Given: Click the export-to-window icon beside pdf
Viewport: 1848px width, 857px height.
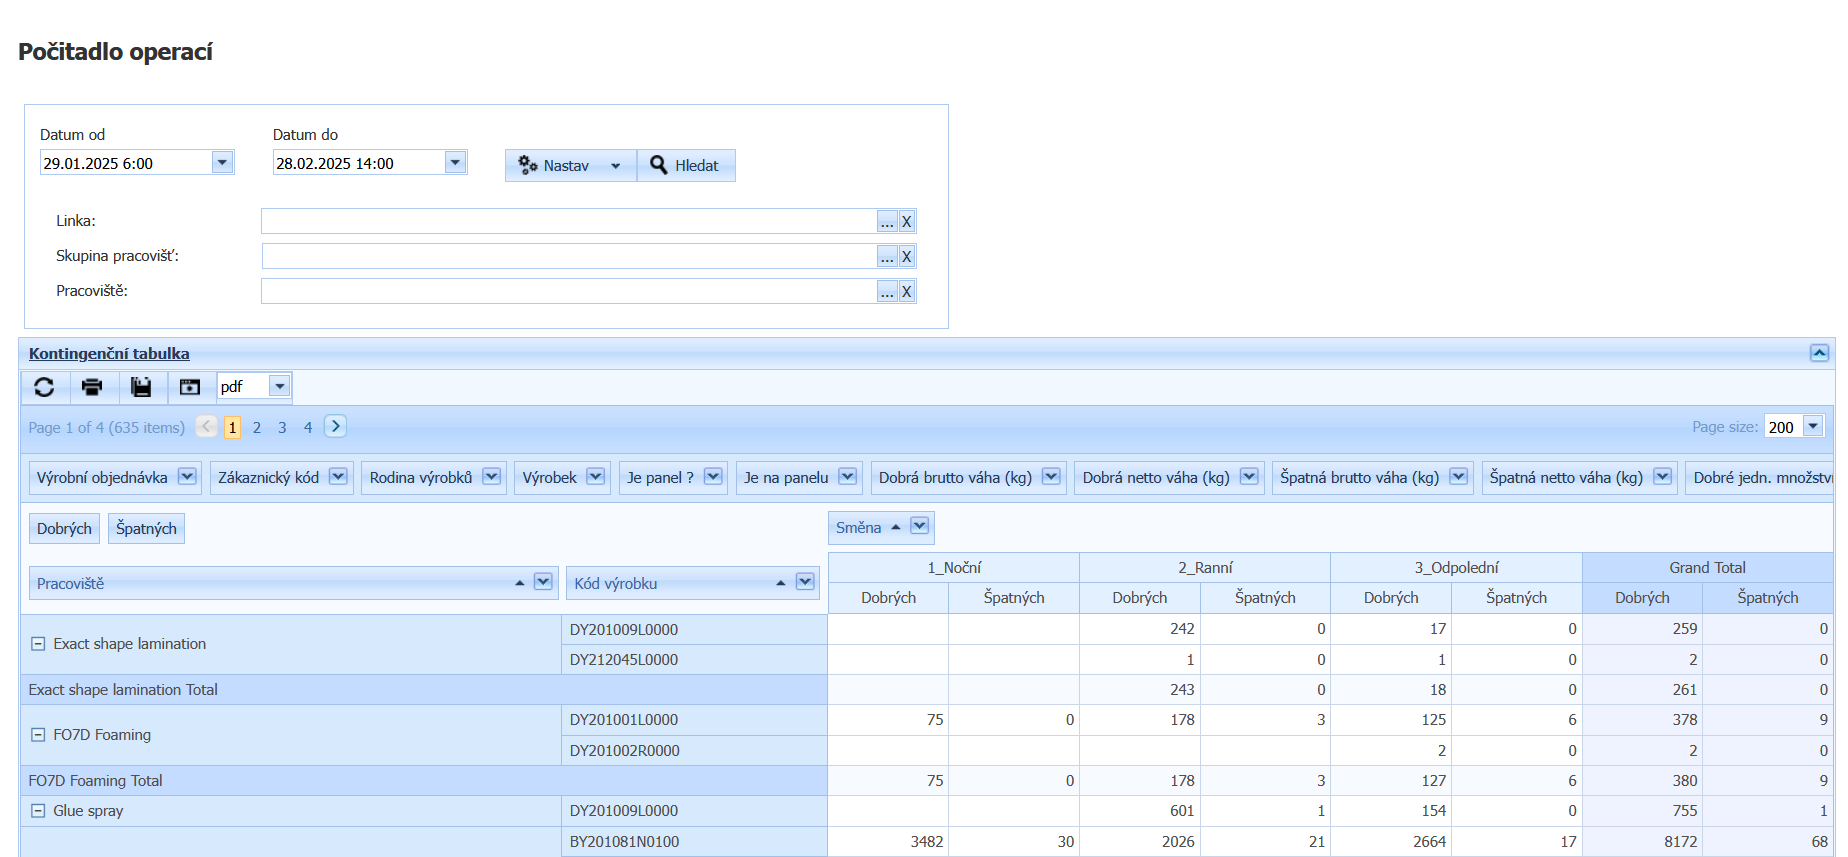Looking at the screenshot, I should click(x=190, y=387).
